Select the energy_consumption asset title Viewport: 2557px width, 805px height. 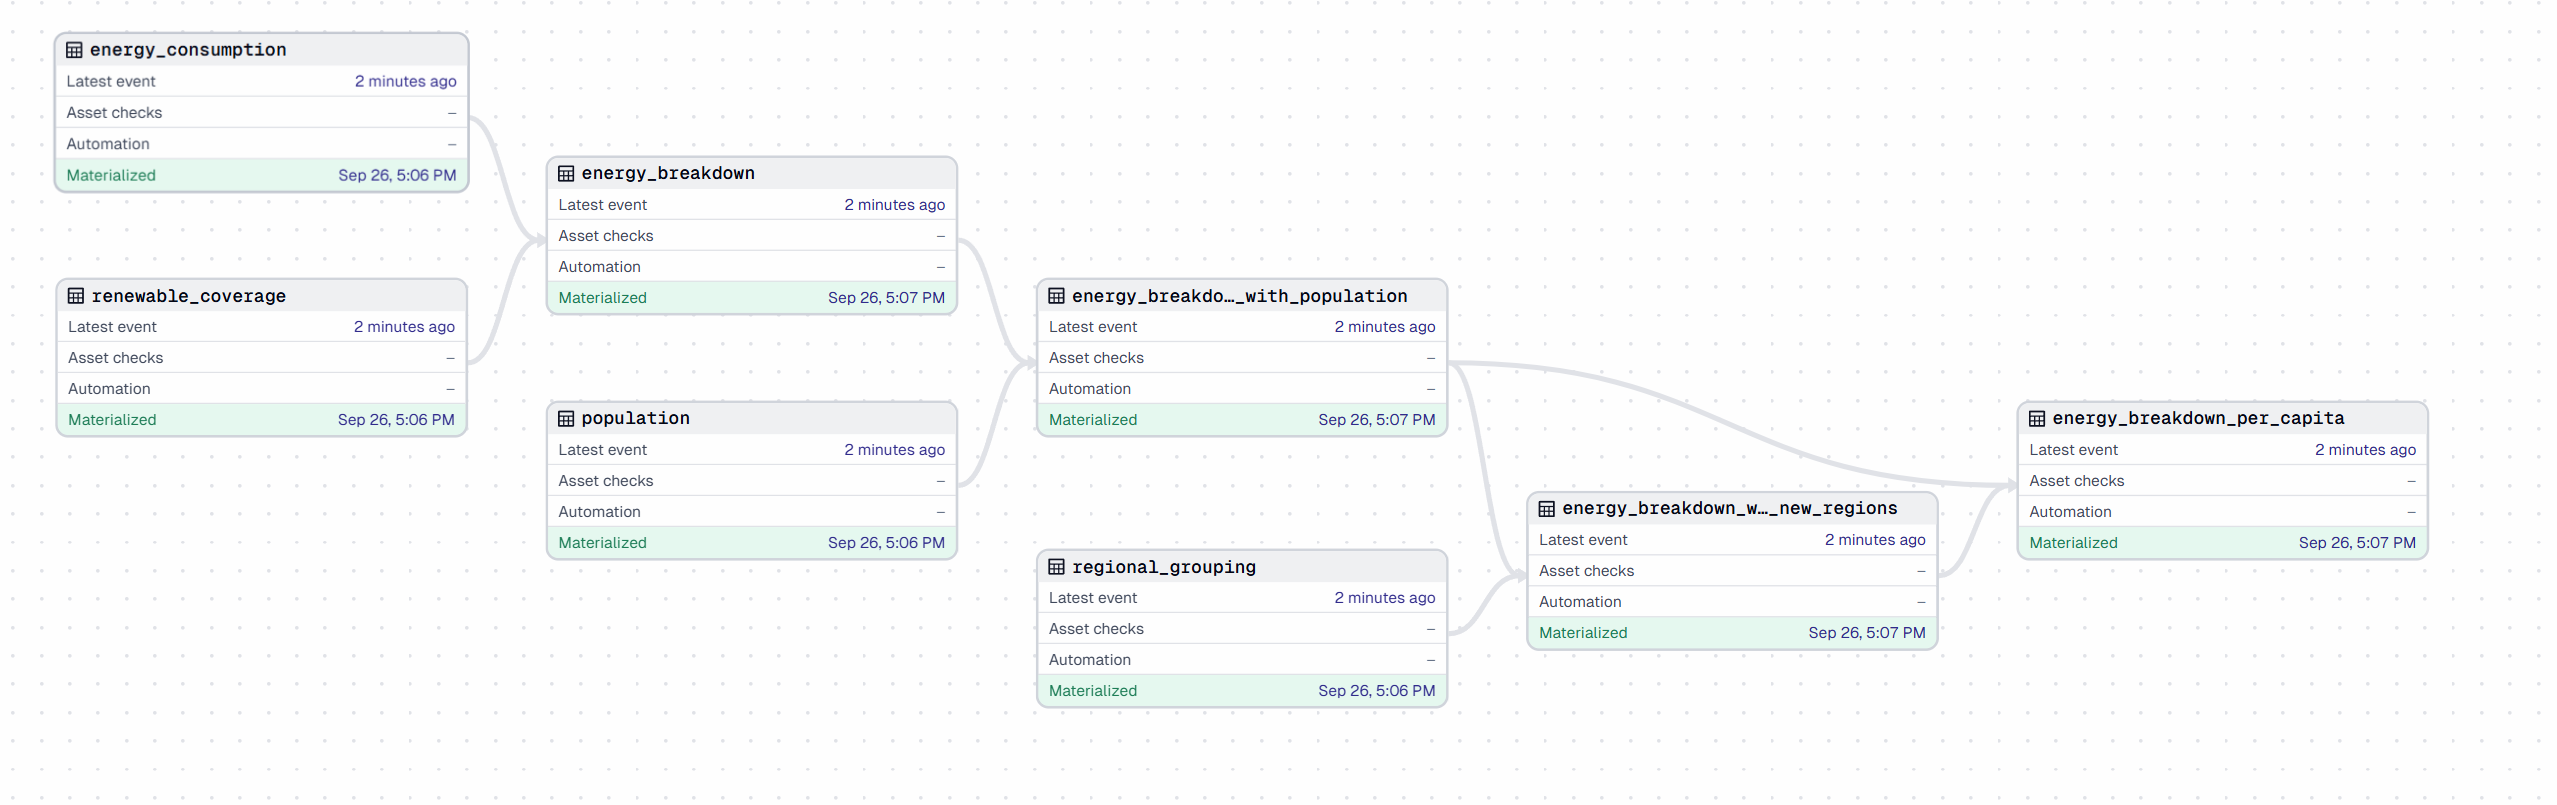pyautogui.click(x=188, y=50)
